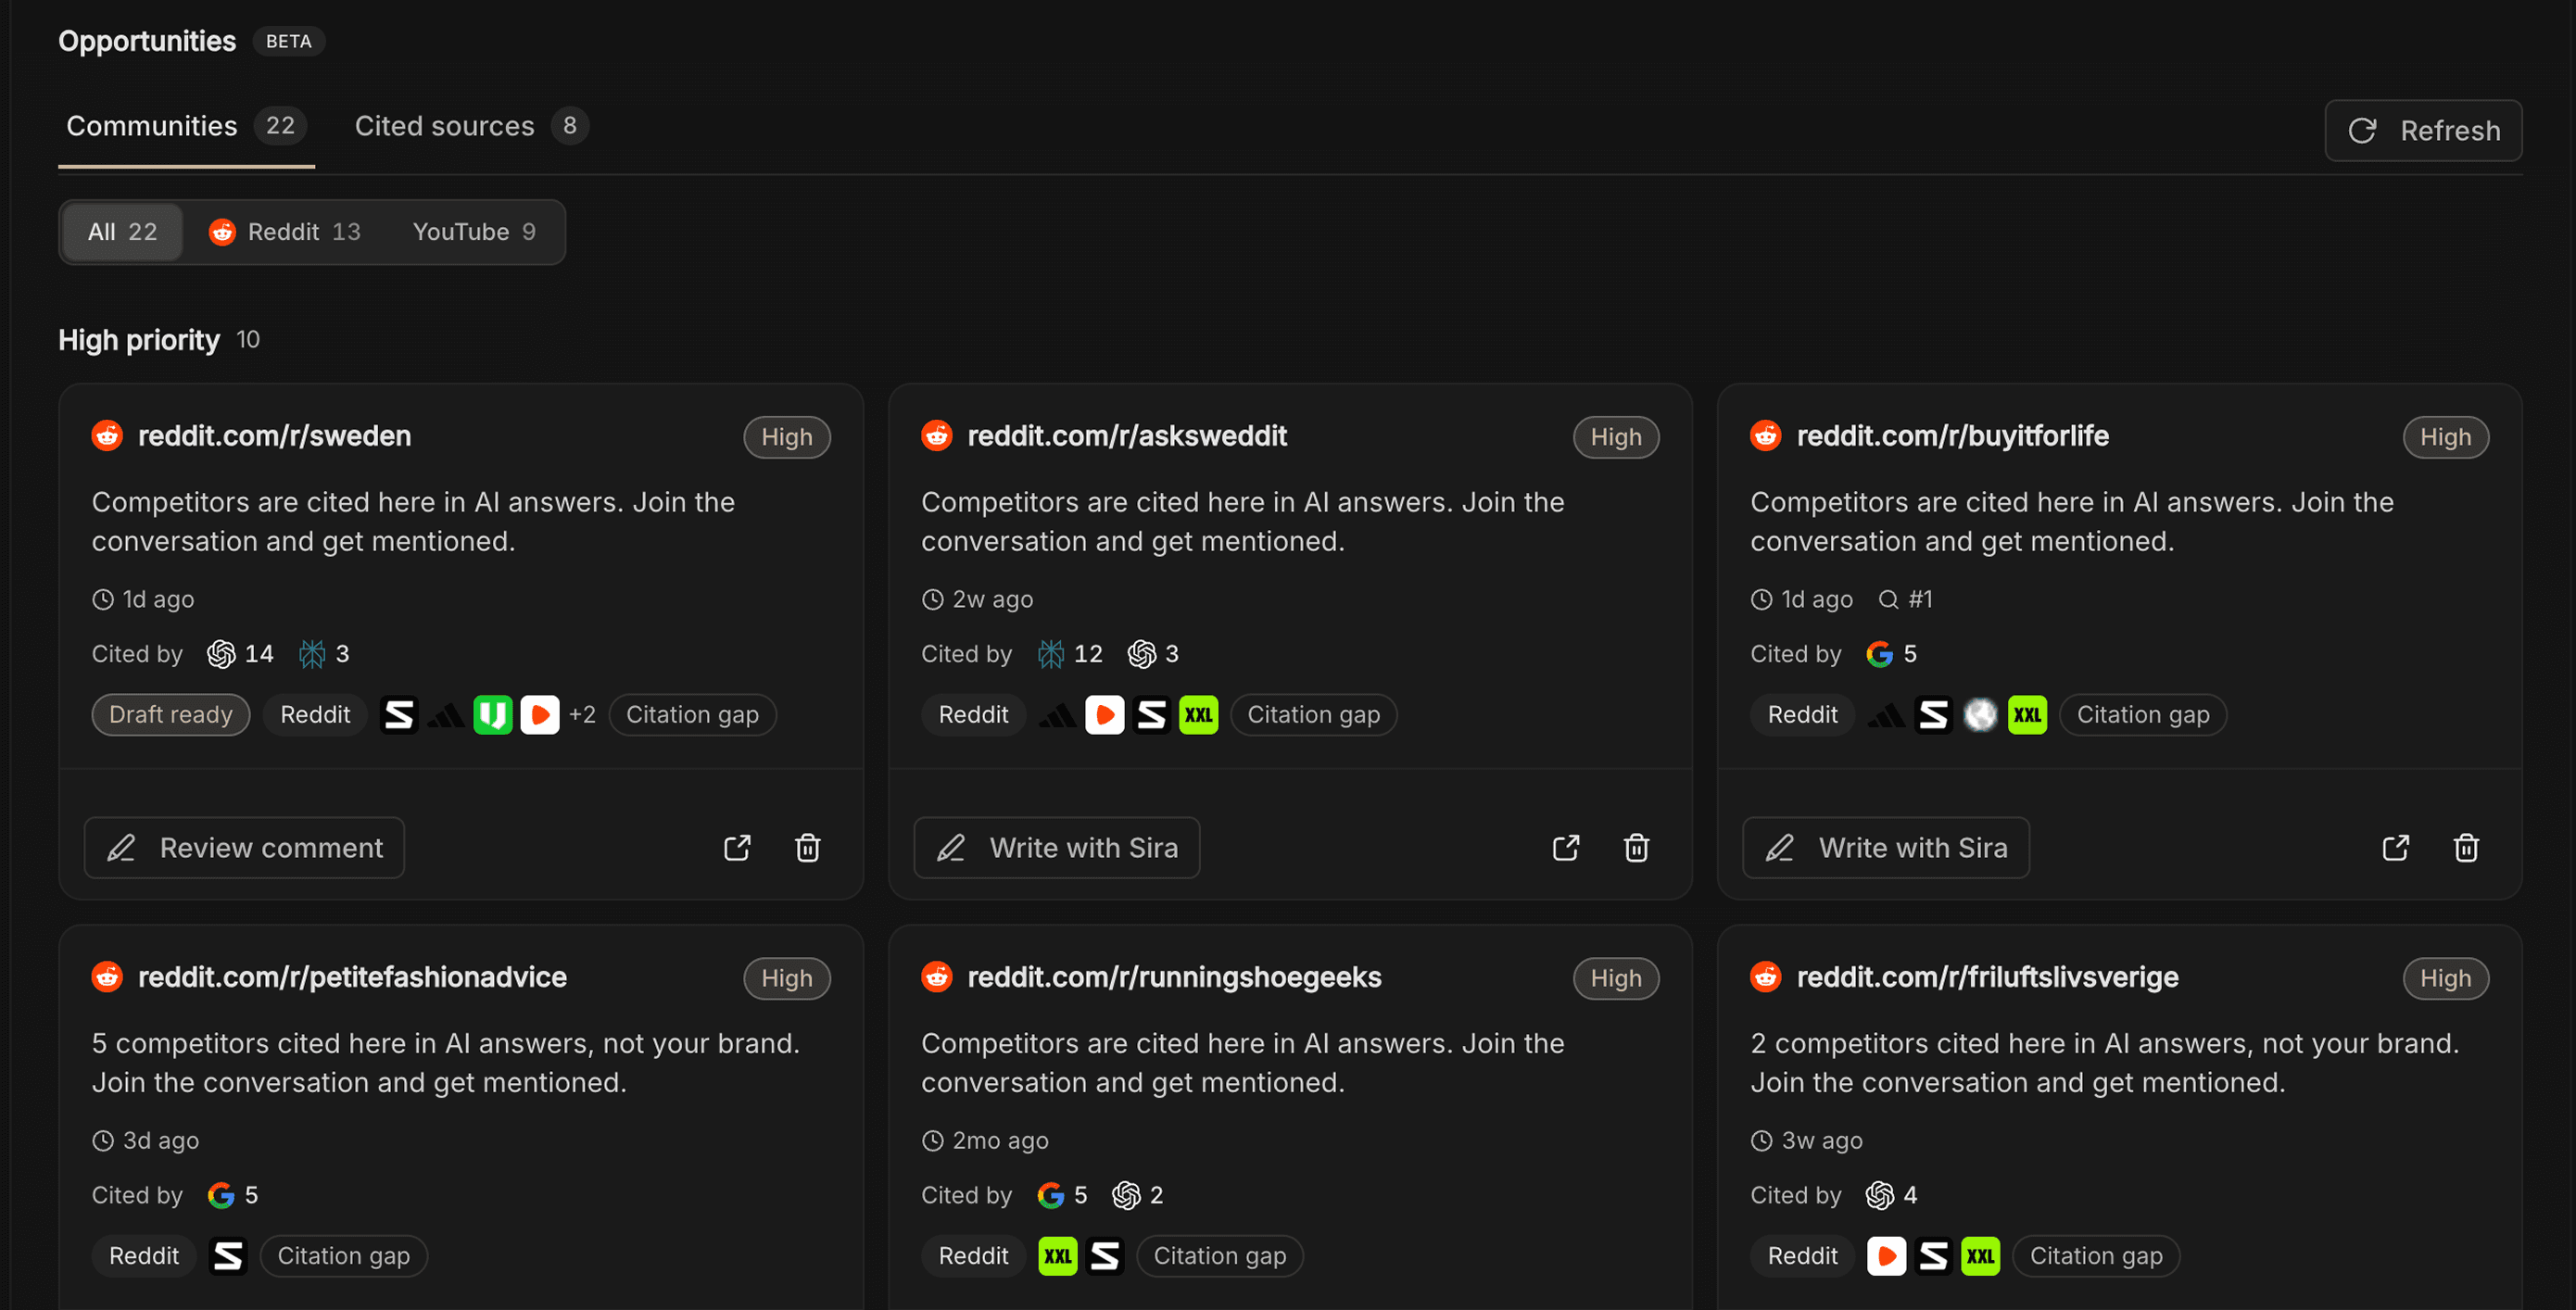Click the 2mo ago timestamp in r/runningshoegeeks card
Screen dimensions: 2576x1310
pyautogui.click(x=985, y=1141)
